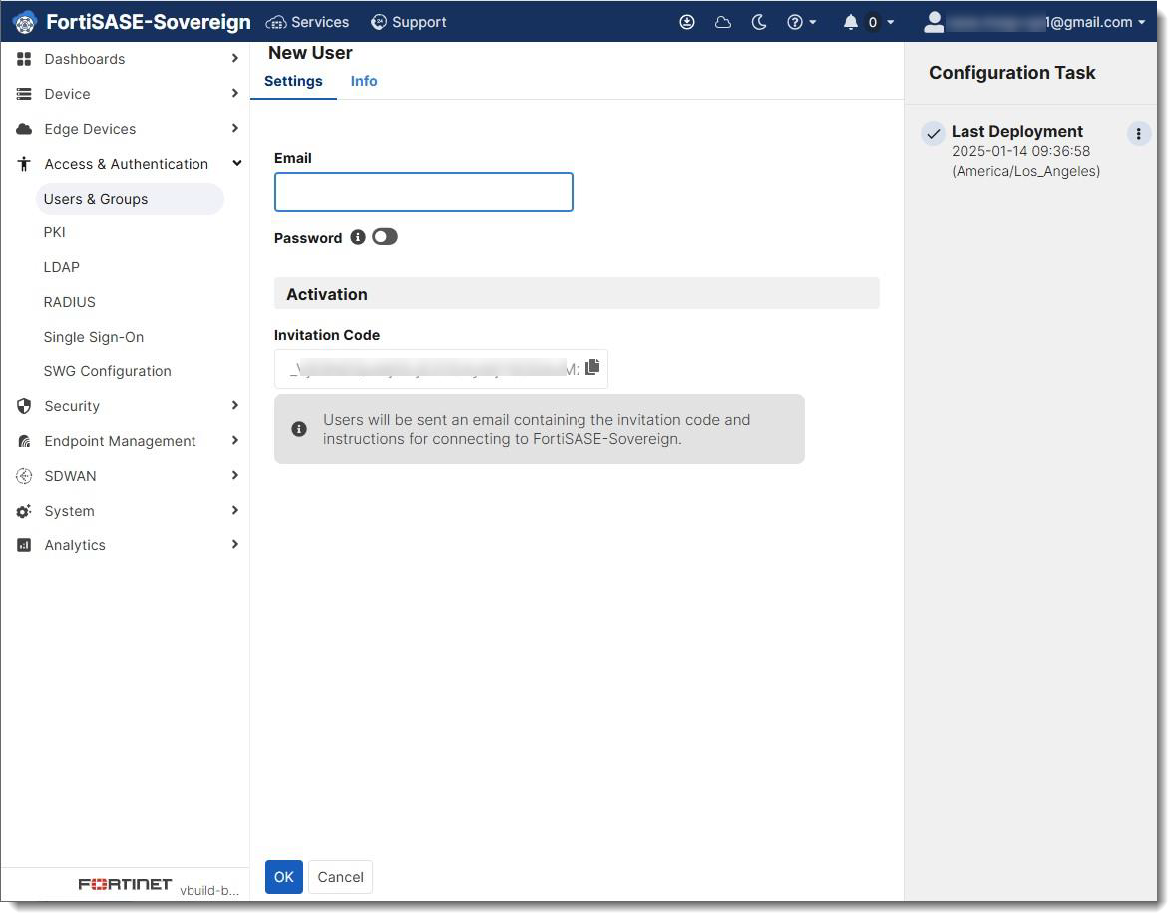The height and width of the screenshot is (921, 1176).
Task: Click the SDWAN sidebar icon
Action: 24,476
